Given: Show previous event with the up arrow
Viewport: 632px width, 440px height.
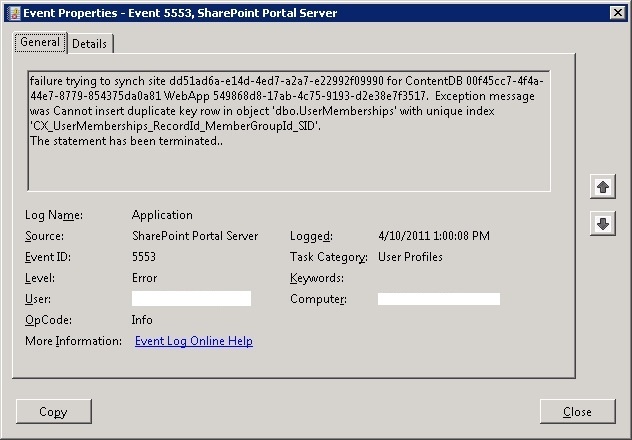Looking at the screenshot, I should [x=603, y=187].
